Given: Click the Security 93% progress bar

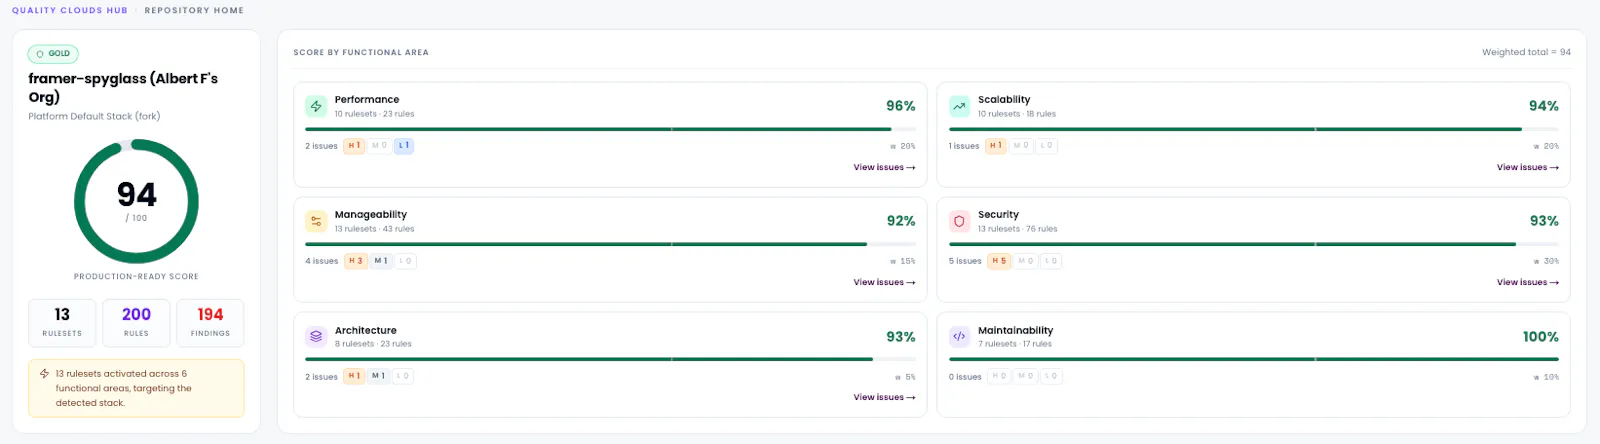Looking at the screenshot, I should click(1254, 244).
